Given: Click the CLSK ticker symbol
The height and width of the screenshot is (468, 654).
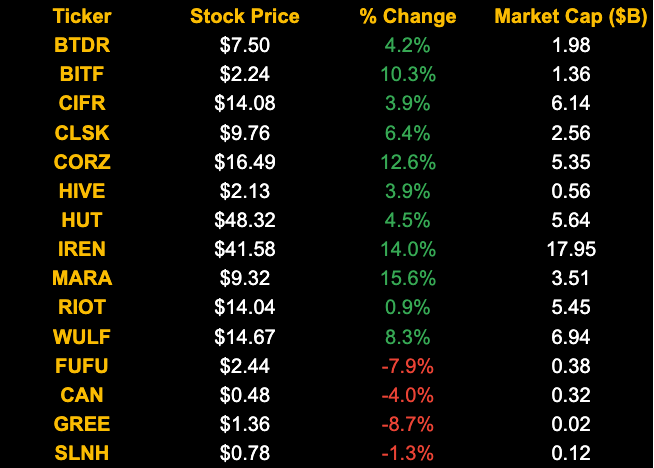Looking at the screenshot, I should tap(82, 133).
